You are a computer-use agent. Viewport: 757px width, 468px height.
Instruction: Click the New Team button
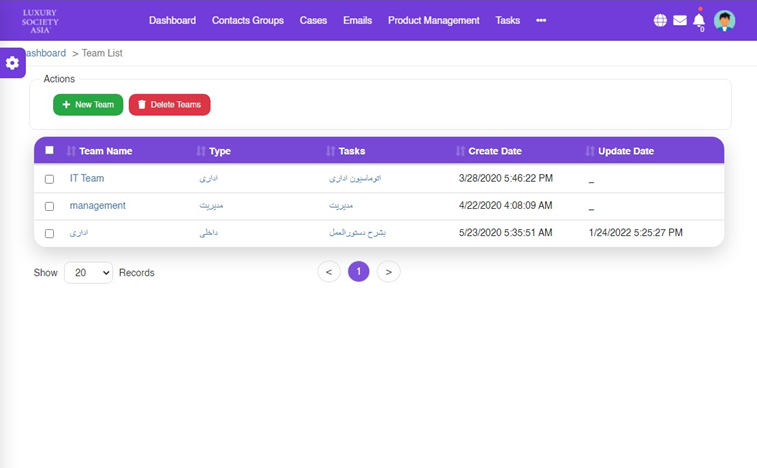click(x=88, y=105)
